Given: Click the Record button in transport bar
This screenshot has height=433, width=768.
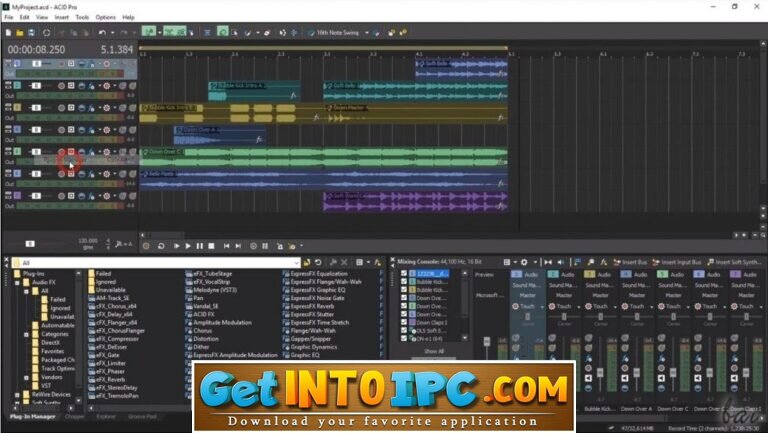Looking at the screenshot, I should (146, 246).
